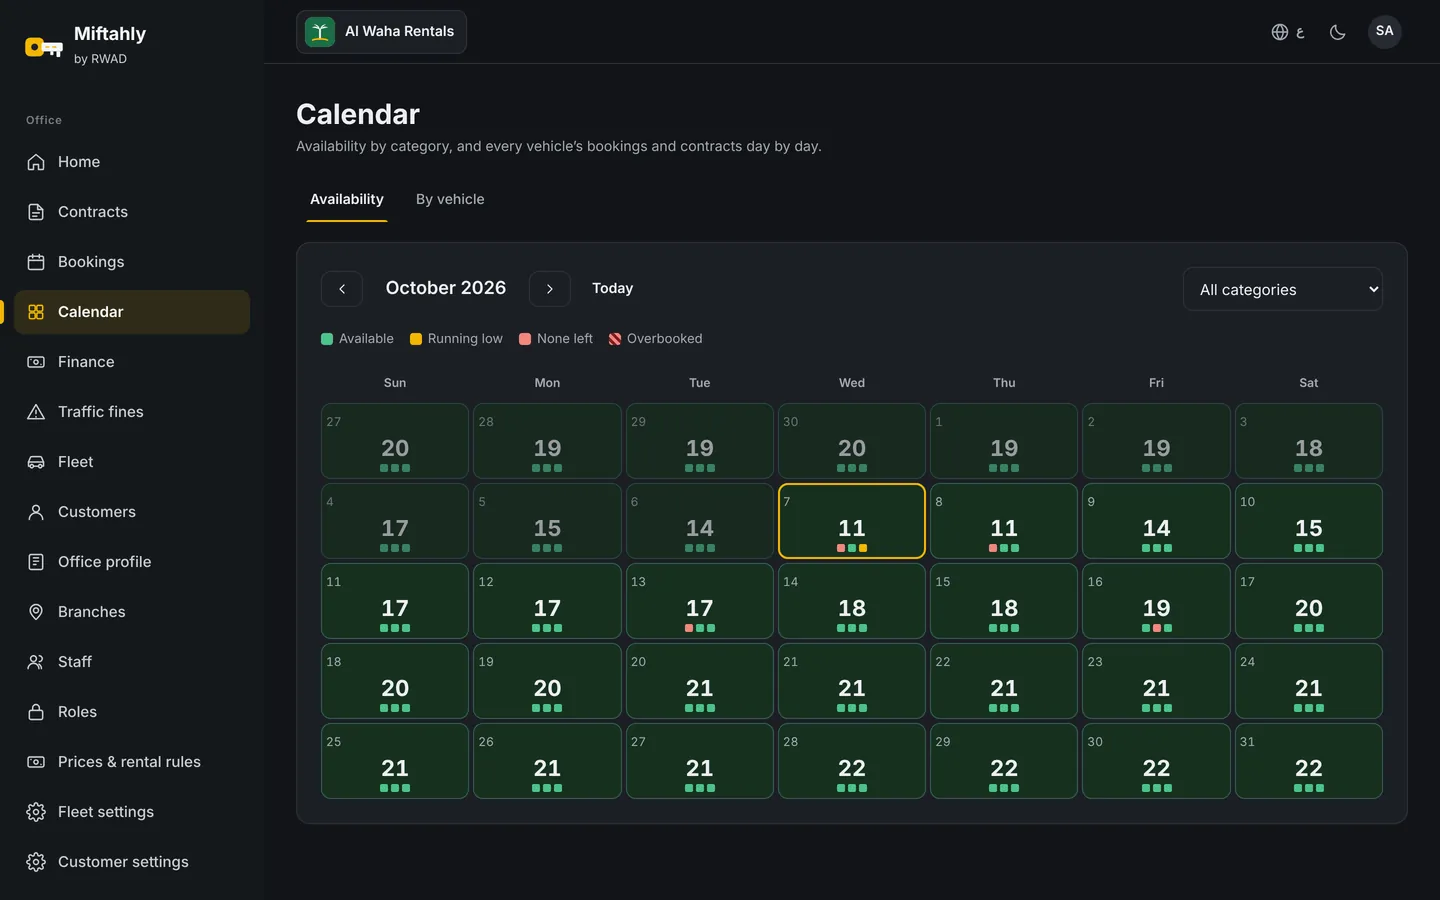Click the Fleet settings gear icon
The height and width of the screenshot is (900, 1440).
tap(36, 812)
